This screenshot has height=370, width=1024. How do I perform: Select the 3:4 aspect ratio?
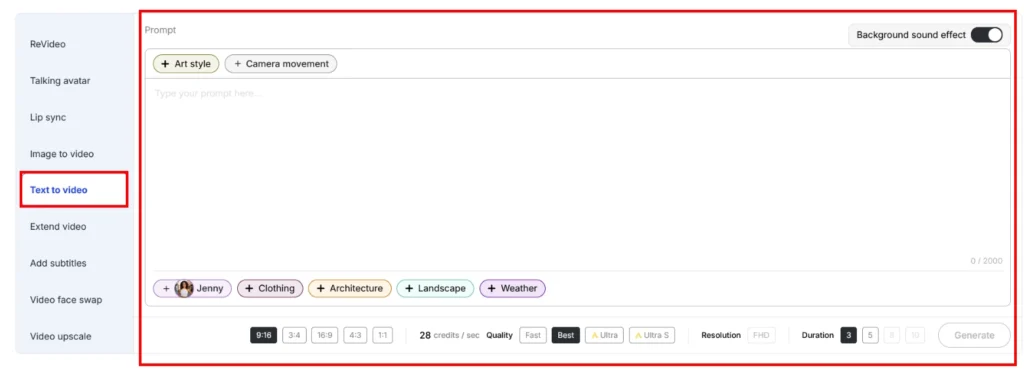295,335
